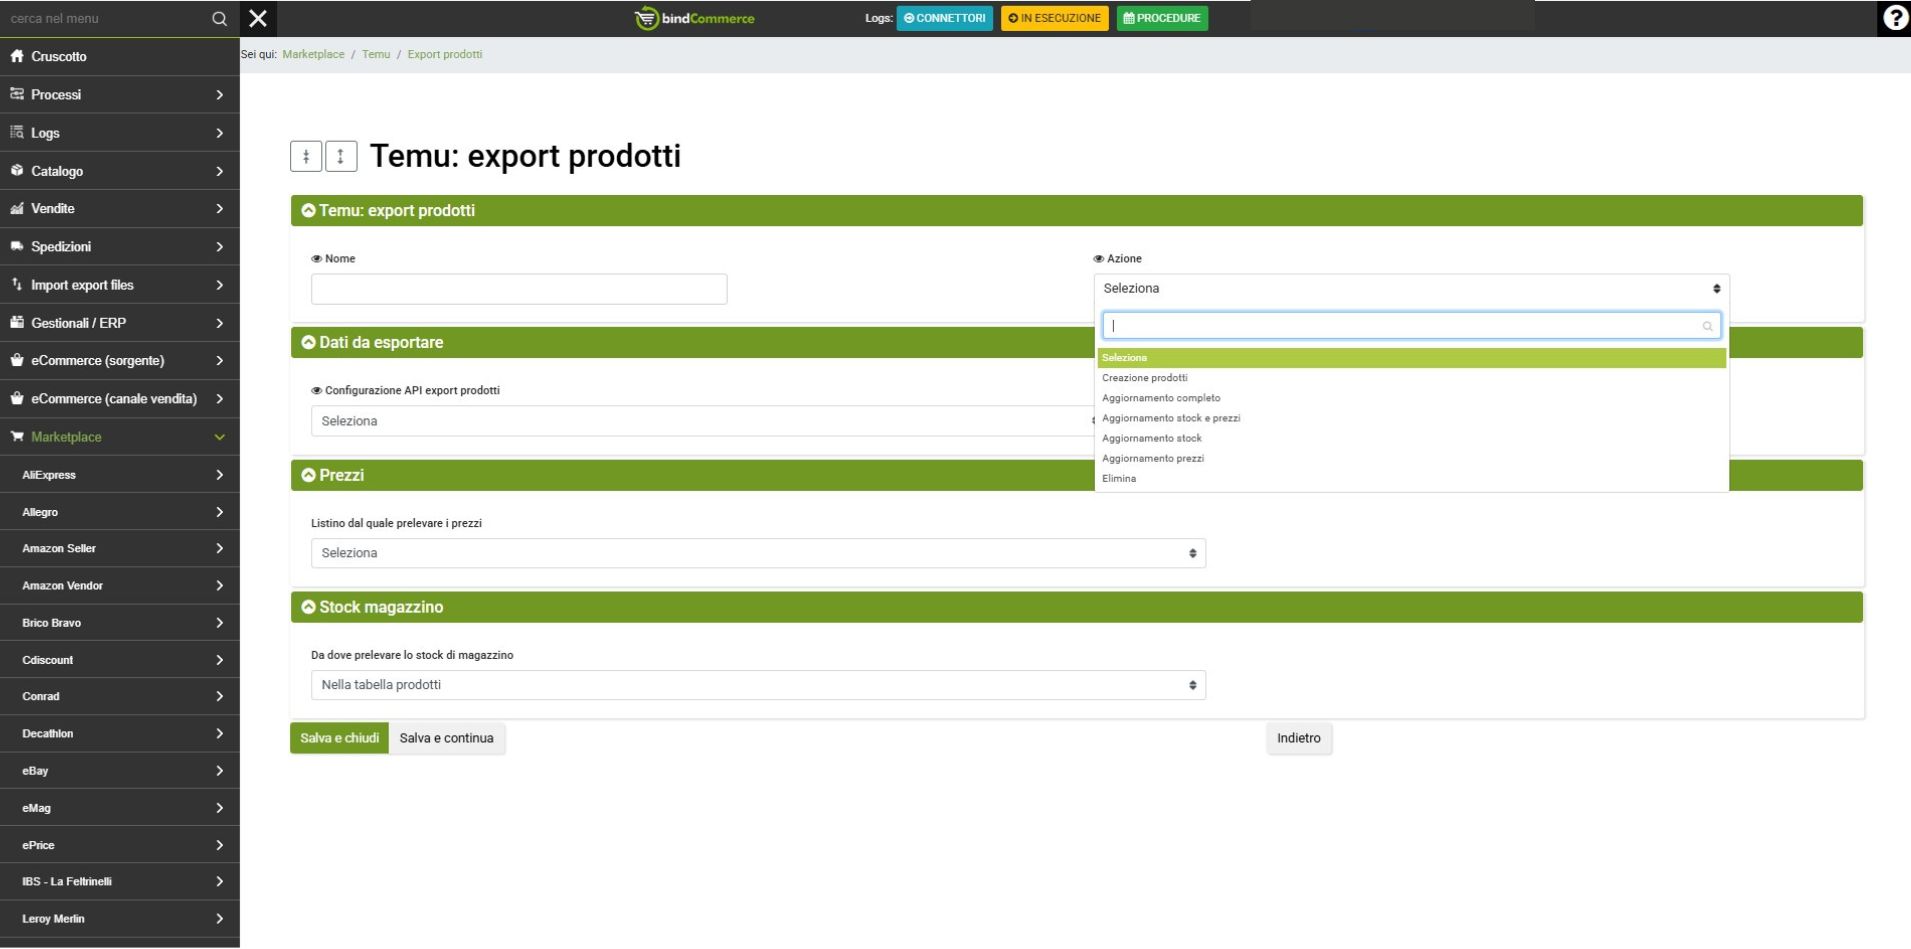Expand the Amazon Seller menu item
1911x949 pixels.
point(120,548)
